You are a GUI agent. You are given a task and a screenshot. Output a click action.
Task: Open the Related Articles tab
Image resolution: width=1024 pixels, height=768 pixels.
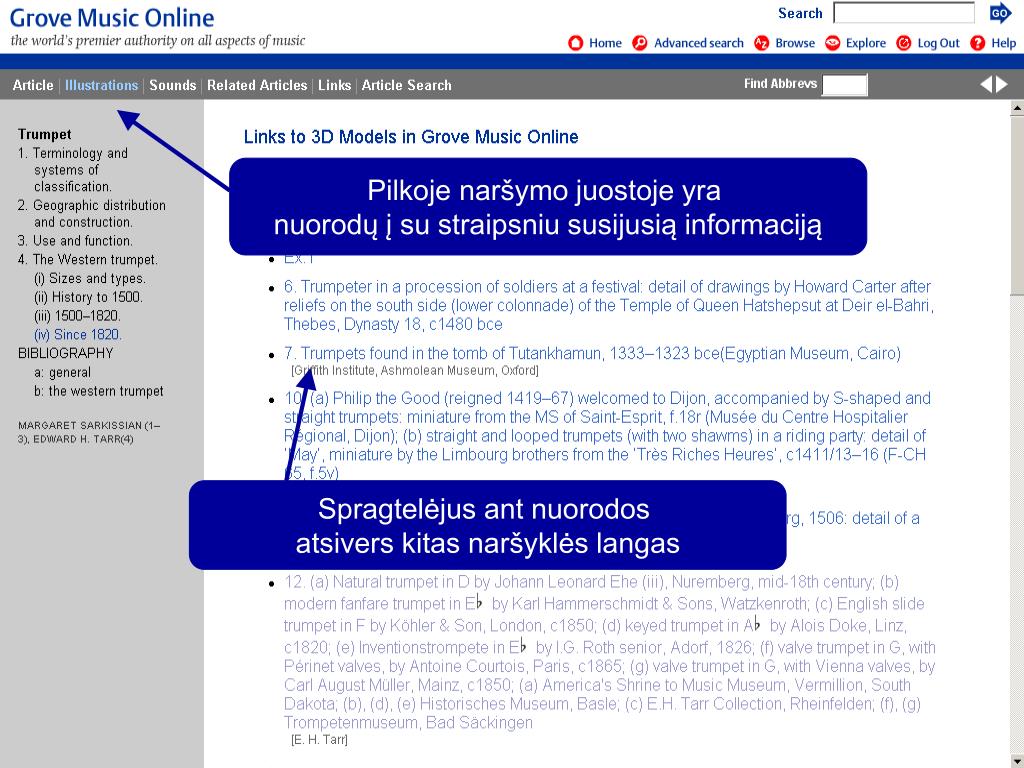coord(257,85)
